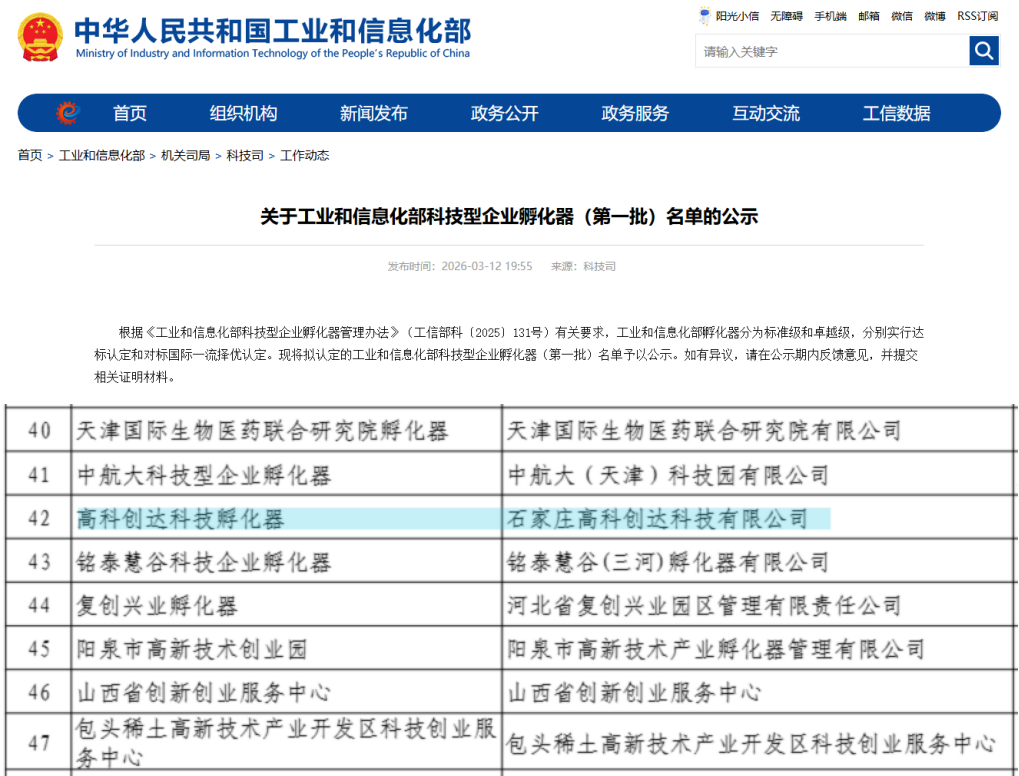
Task: Open the 组织机构 menu item
Action: [243, 113]
